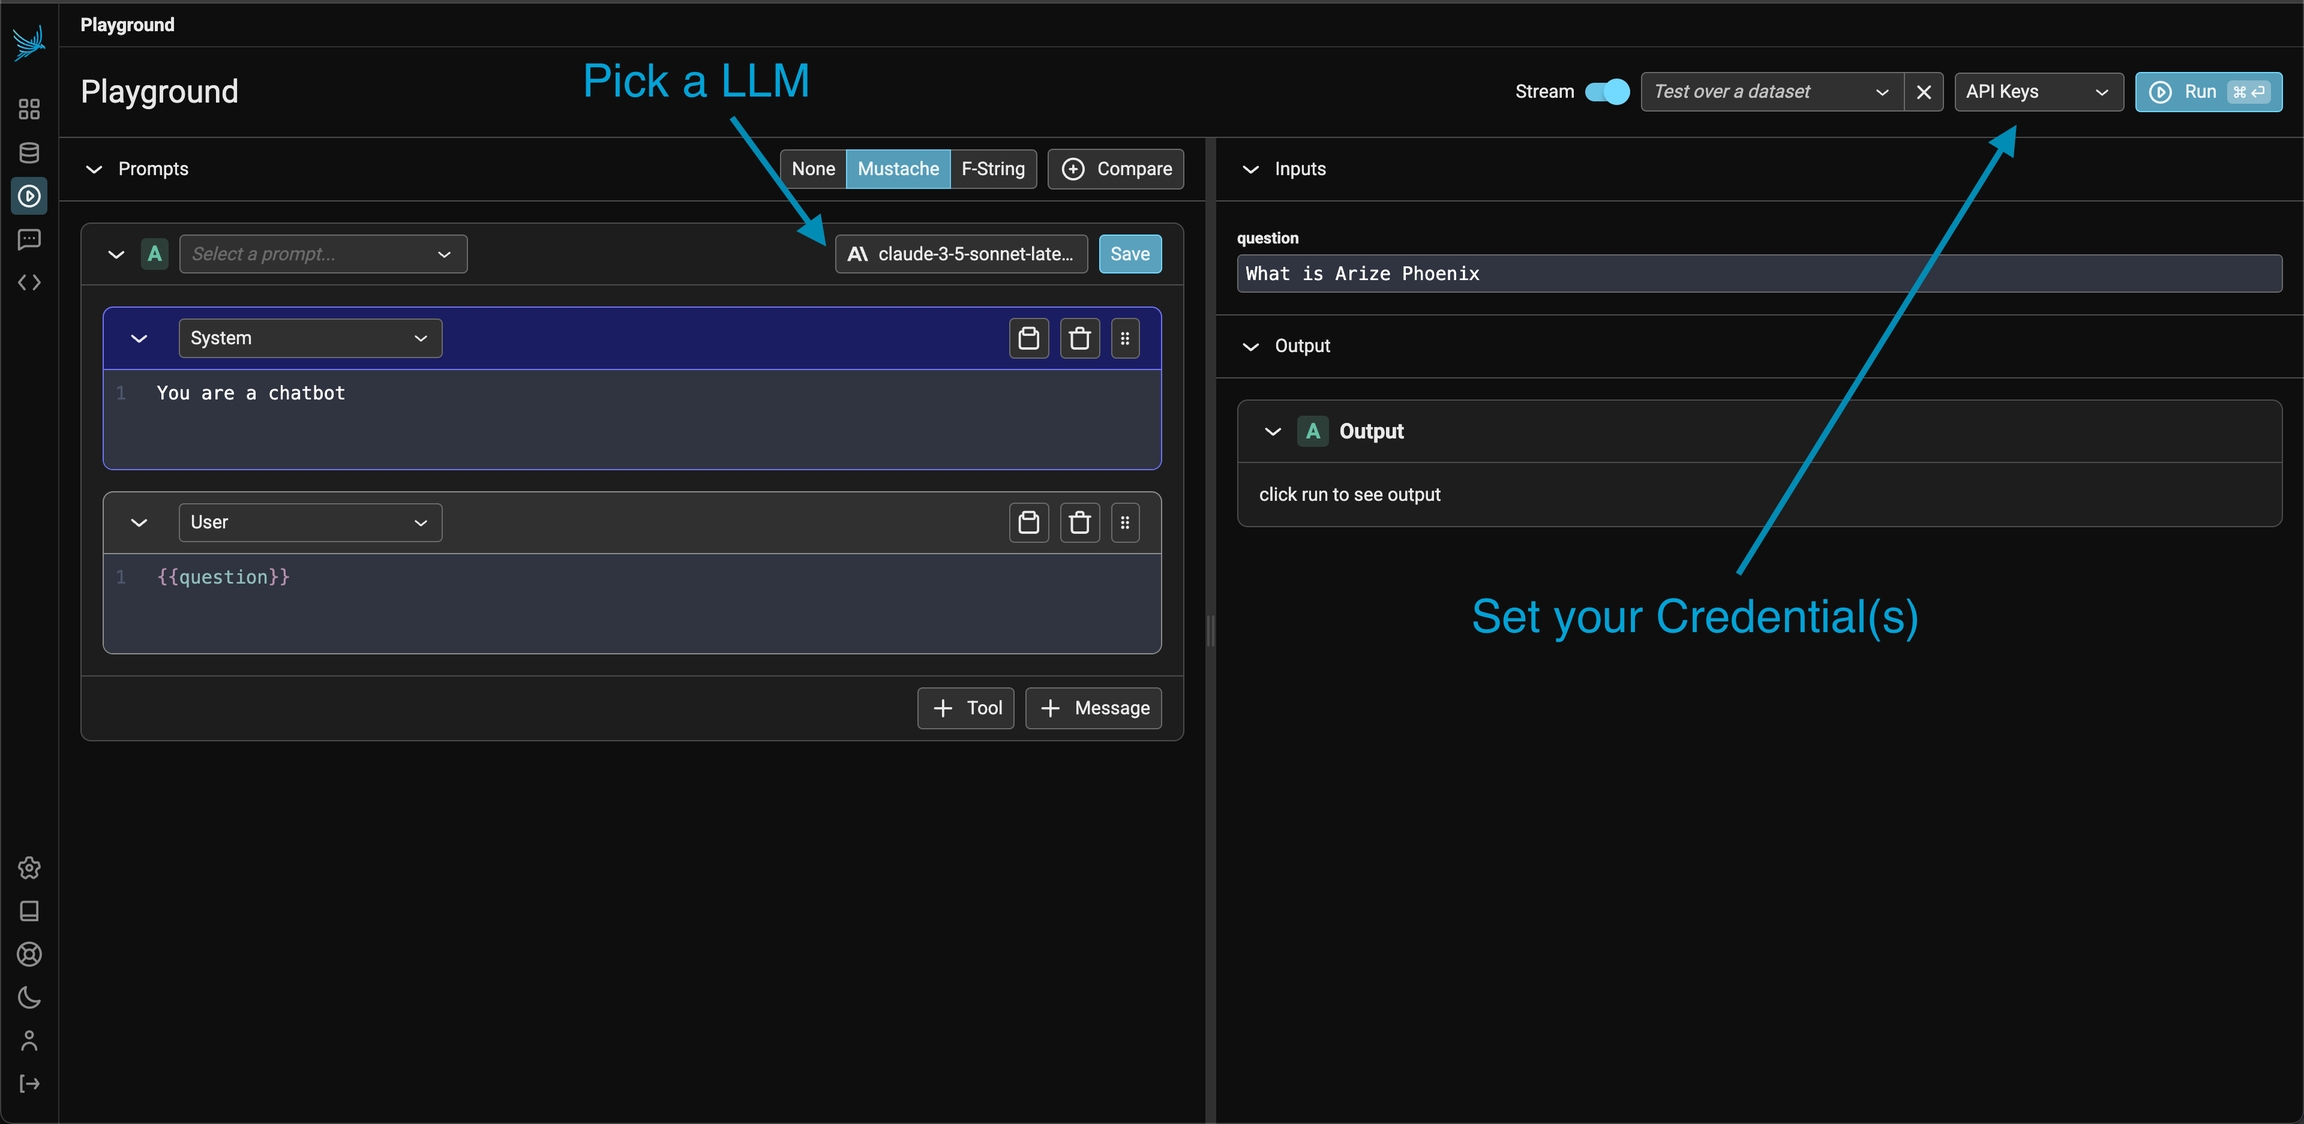Viewport: 2304px width, 1124px height.
Task: Open the APIs code brackets icon
Action: point(29,283)
